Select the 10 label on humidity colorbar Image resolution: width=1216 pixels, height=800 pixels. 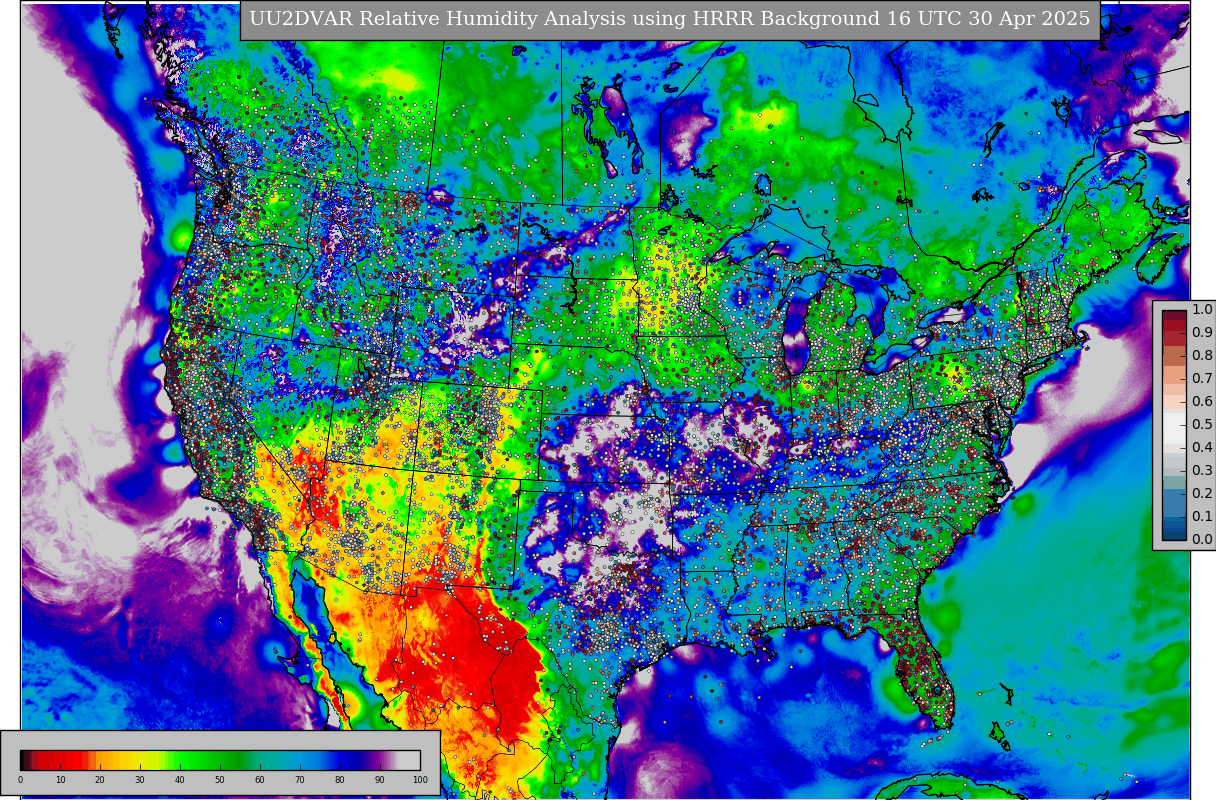(60, 780)
